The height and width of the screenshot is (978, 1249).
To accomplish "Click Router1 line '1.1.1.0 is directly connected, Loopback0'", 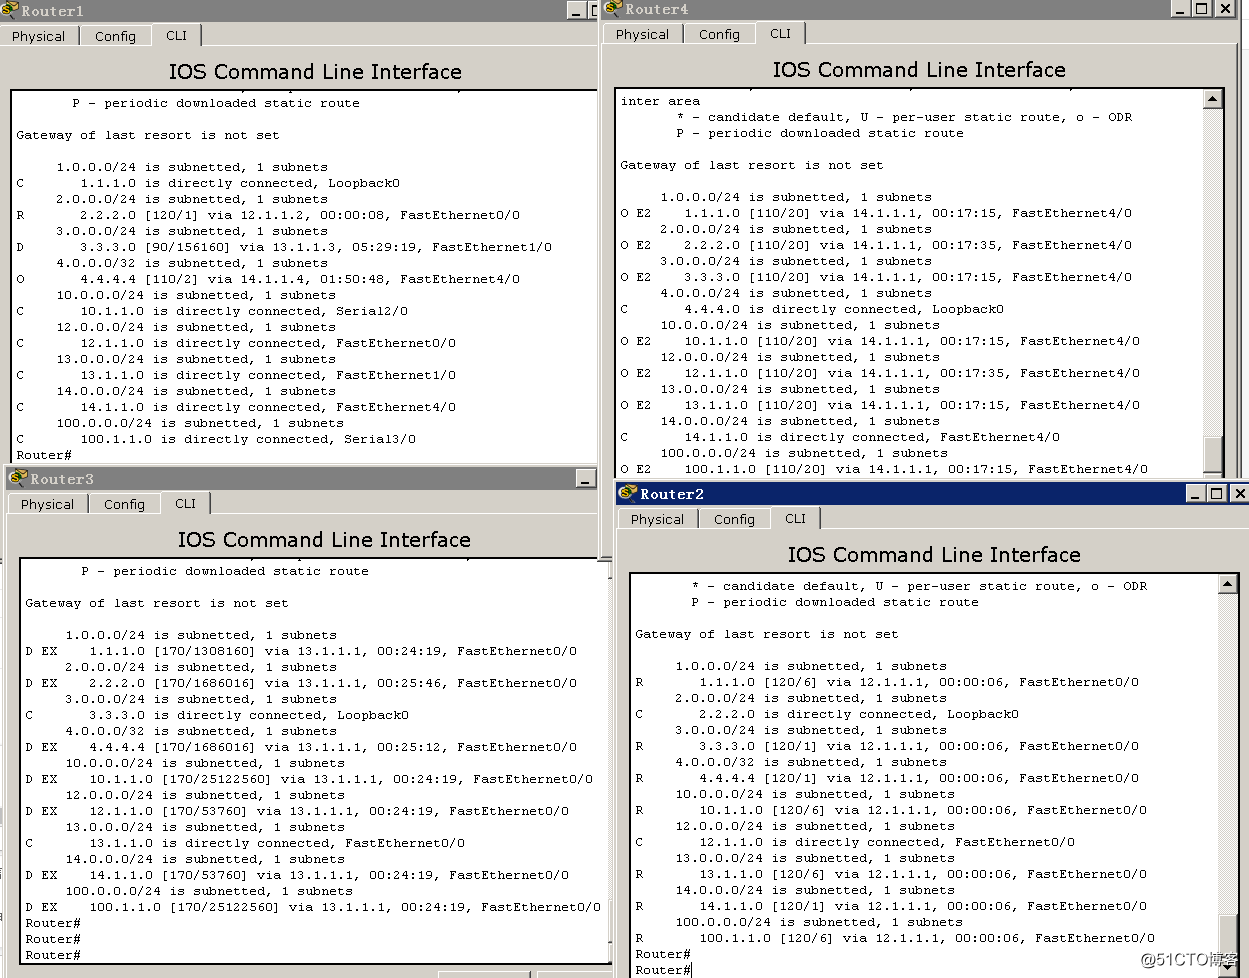I will point(240,183).
